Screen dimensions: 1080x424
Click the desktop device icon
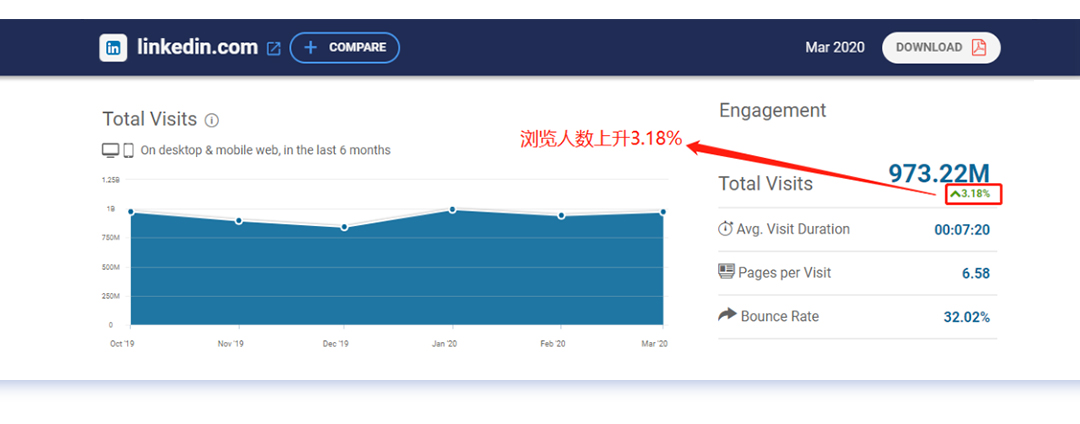(x=110, y=150)
